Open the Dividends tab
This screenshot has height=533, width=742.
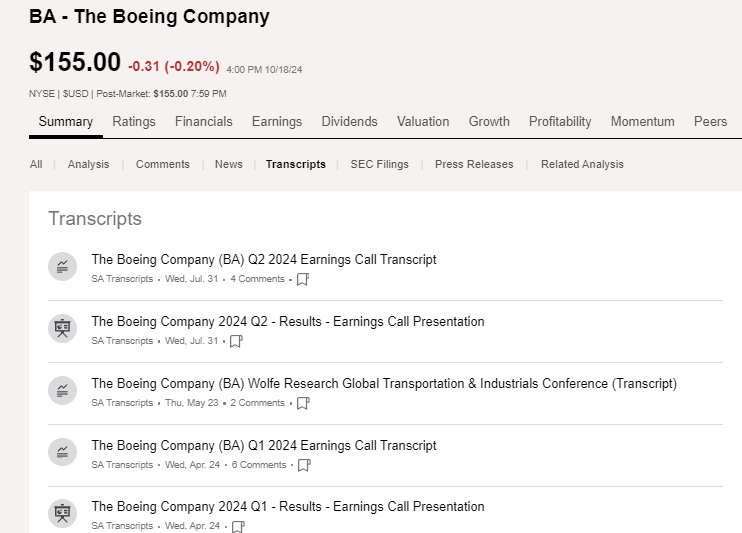pos(349,122)
